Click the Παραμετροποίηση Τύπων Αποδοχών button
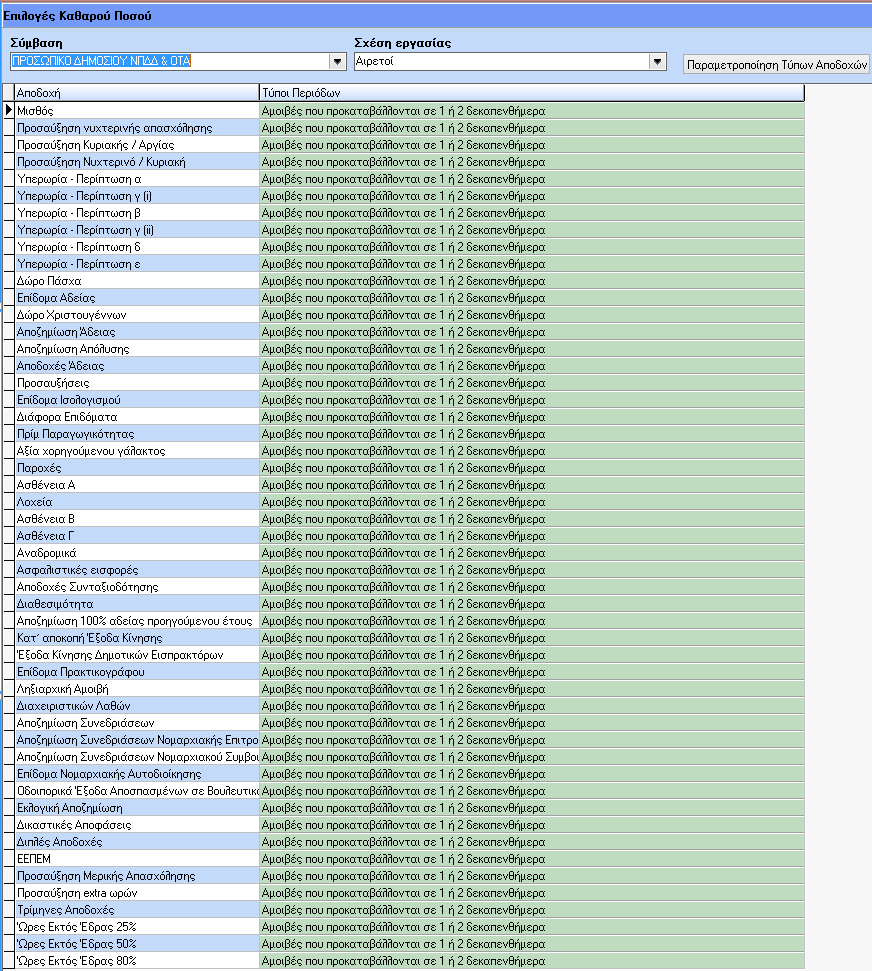Viewport: 872px width, 971px height. pyautogui.click(x=777, y=64)
